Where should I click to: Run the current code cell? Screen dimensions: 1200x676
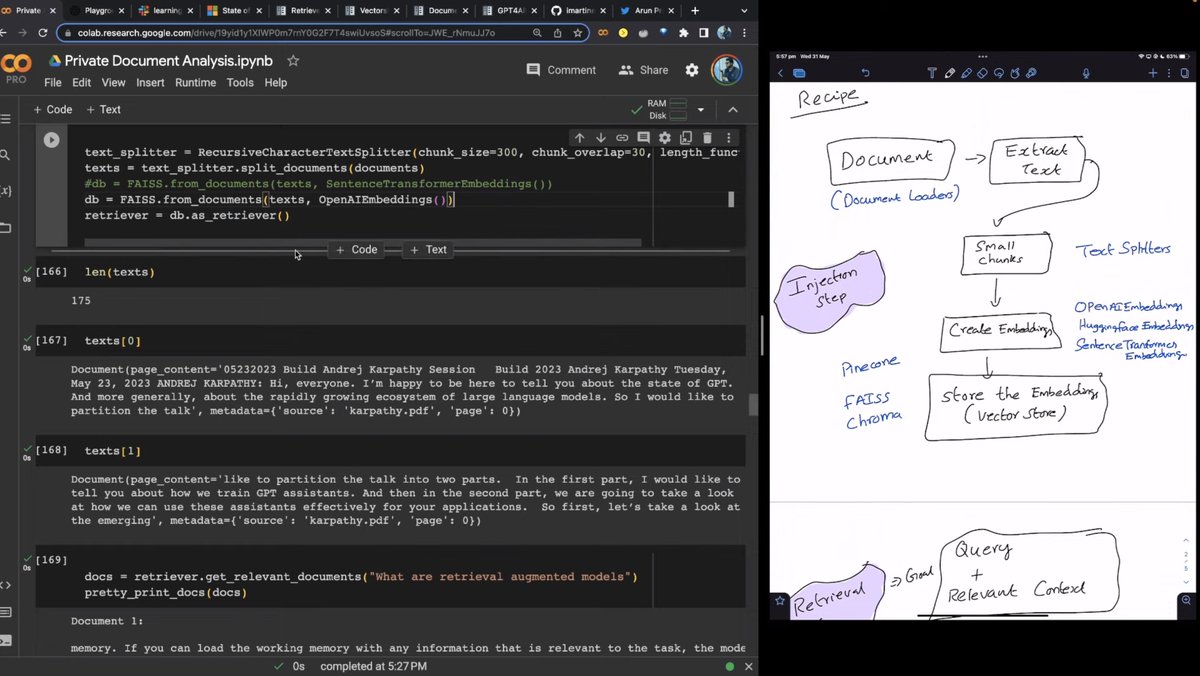(50, 139)
